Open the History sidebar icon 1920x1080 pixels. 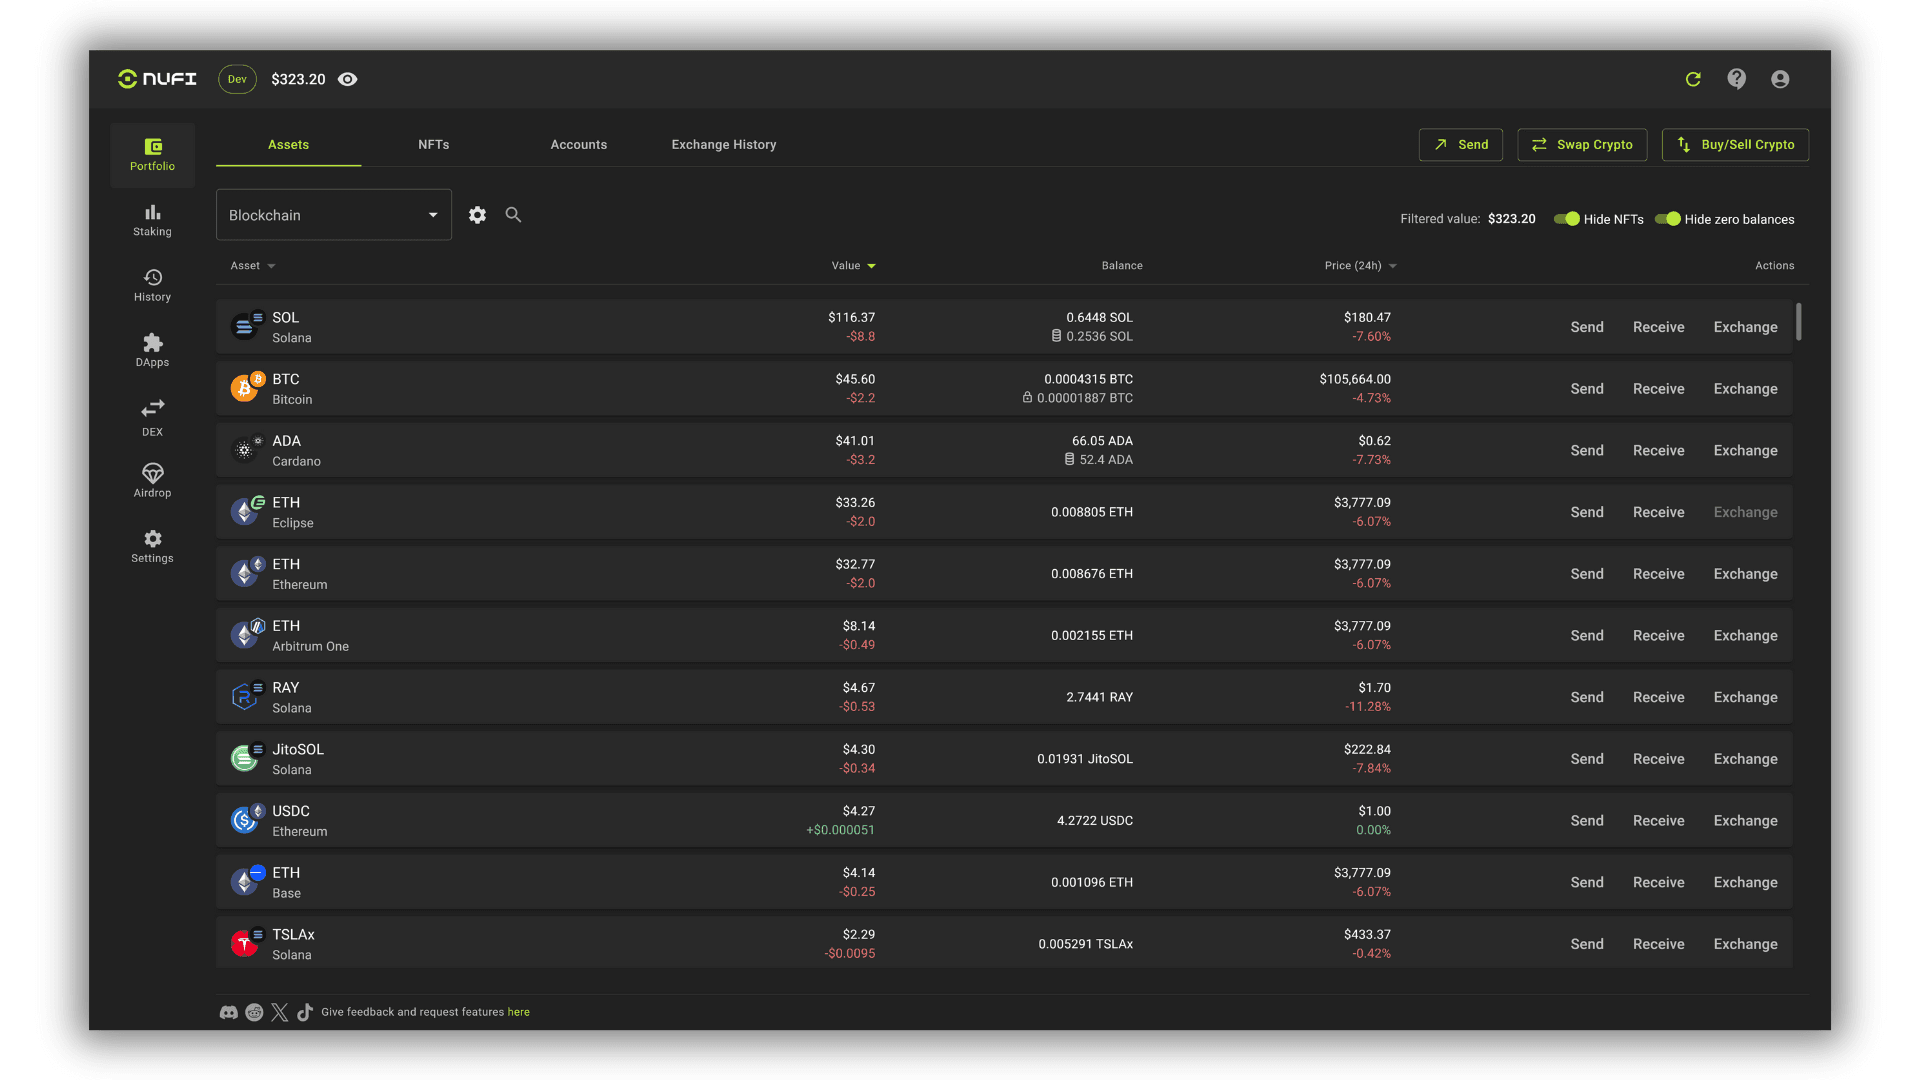[x=152, y=285]
